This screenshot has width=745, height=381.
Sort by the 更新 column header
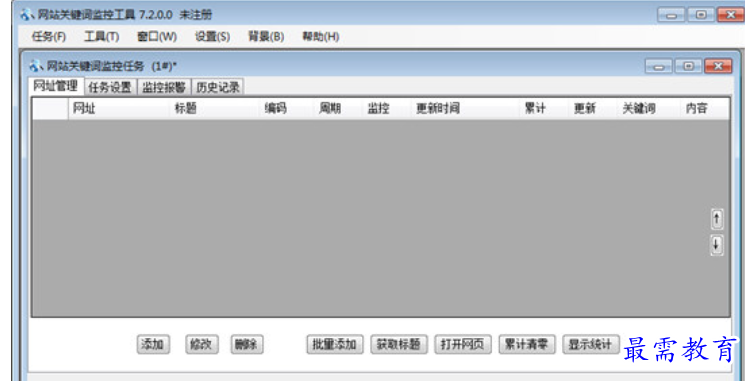[x=593, y=109]
